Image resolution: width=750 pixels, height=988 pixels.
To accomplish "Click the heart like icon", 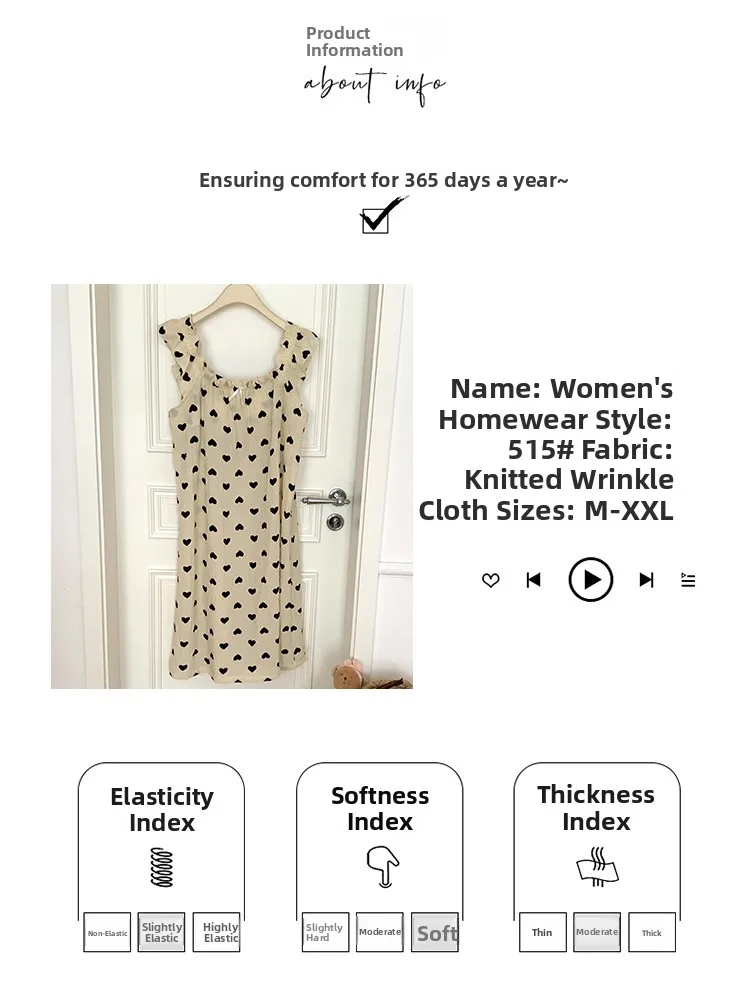I will (x=490, y=580).
